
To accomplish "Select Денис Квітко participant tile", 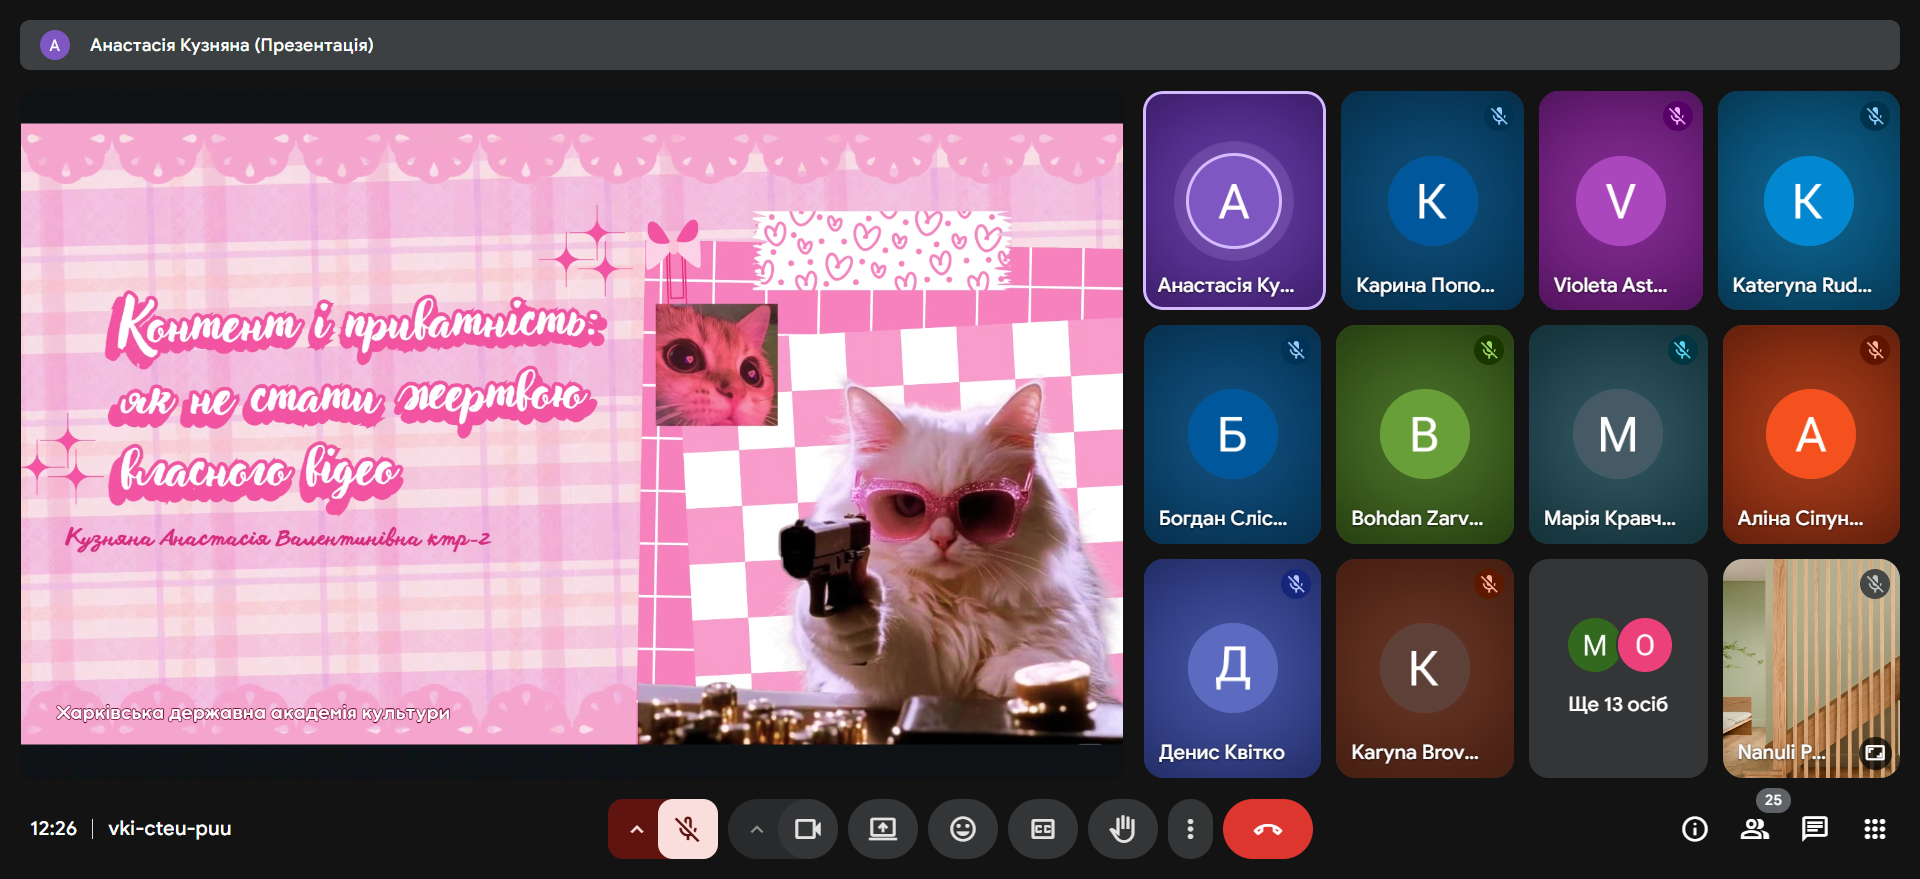I will pos(1231,668).
